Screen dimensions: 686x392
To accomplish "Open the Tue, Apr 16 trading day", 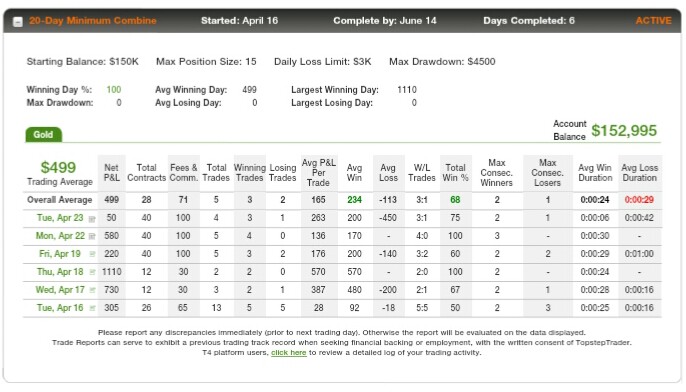I will [x=60, y=308].
